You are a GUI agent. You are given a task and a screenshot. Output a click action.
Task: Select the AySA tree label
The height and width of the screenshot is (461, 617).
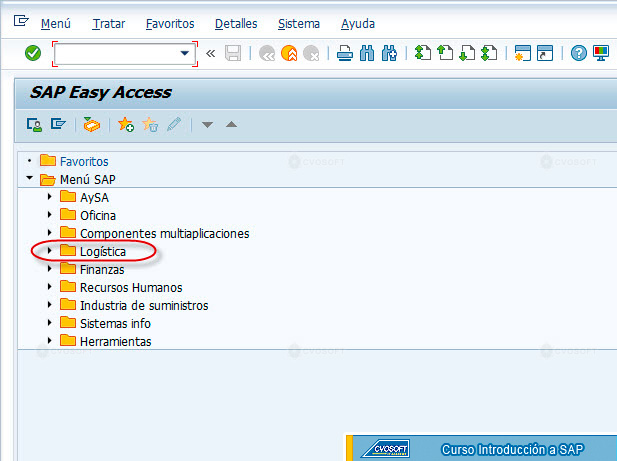(94, 197)
